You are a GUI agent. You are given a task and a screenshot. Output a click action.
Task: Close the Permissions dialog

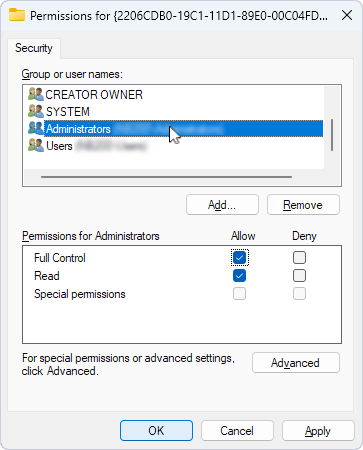347,15
